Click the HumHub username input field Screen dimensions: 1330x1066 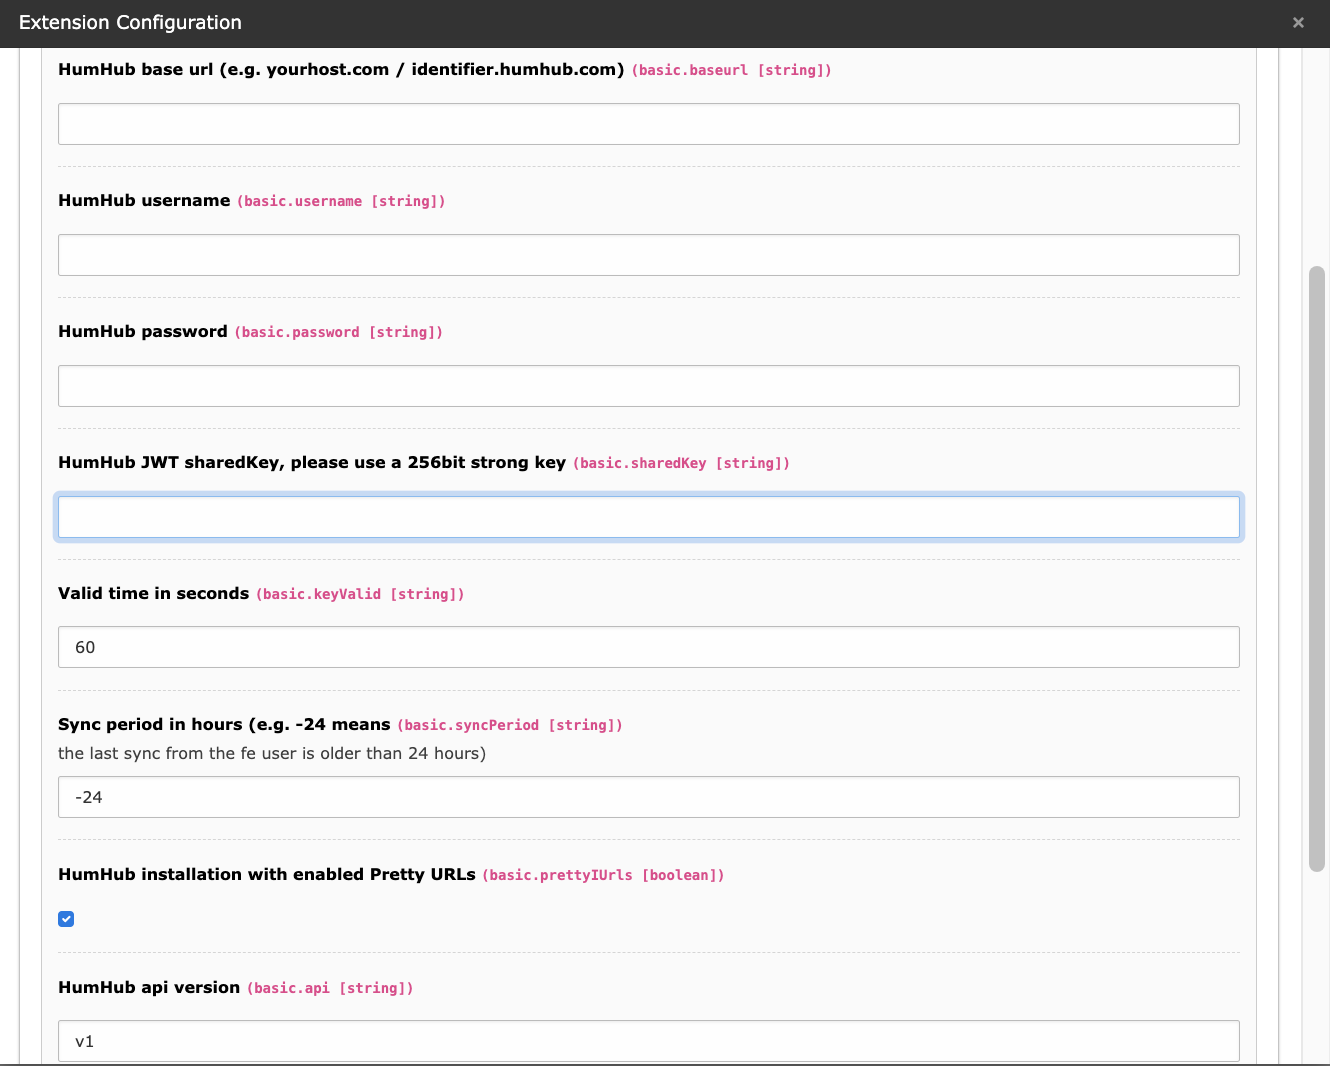[649, 255]
